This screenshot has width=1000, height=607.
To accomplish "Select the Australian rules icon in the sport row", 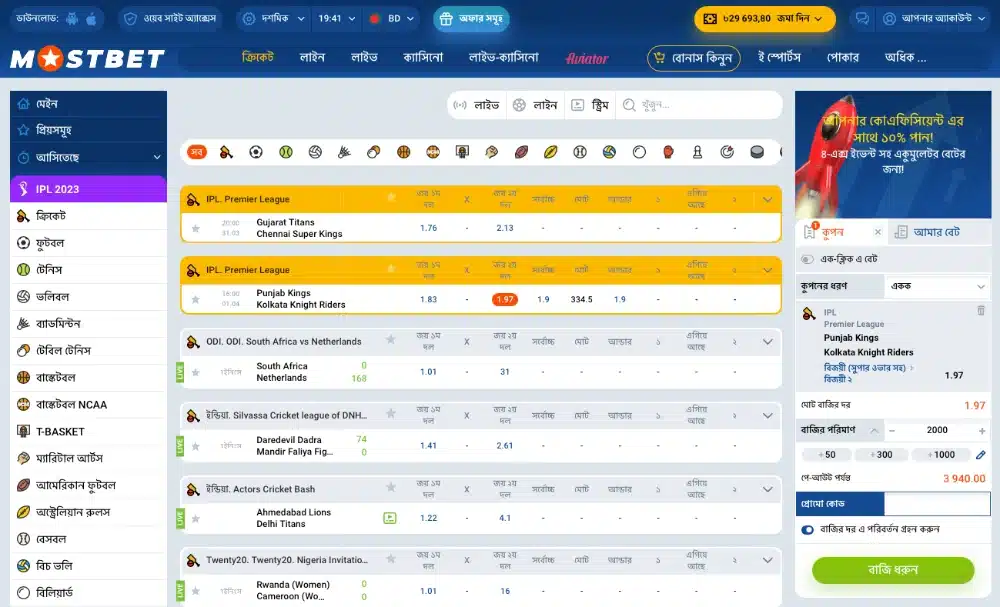I will tap(550, 152).
